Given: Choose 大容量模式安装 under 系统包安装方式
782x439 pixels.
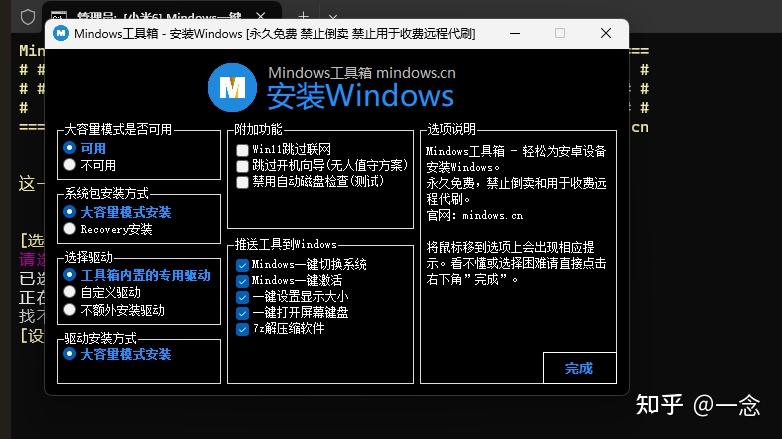Looking at the screenshot, I should point(117,212).
